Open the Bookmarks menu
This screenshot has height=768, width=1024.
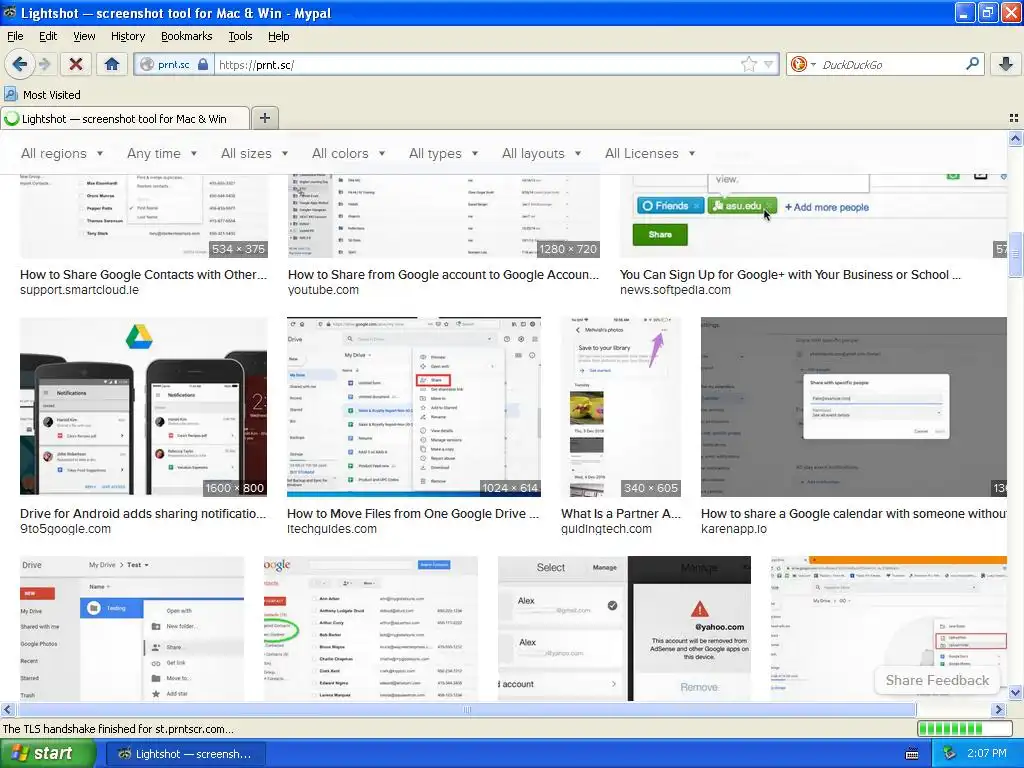186,36
